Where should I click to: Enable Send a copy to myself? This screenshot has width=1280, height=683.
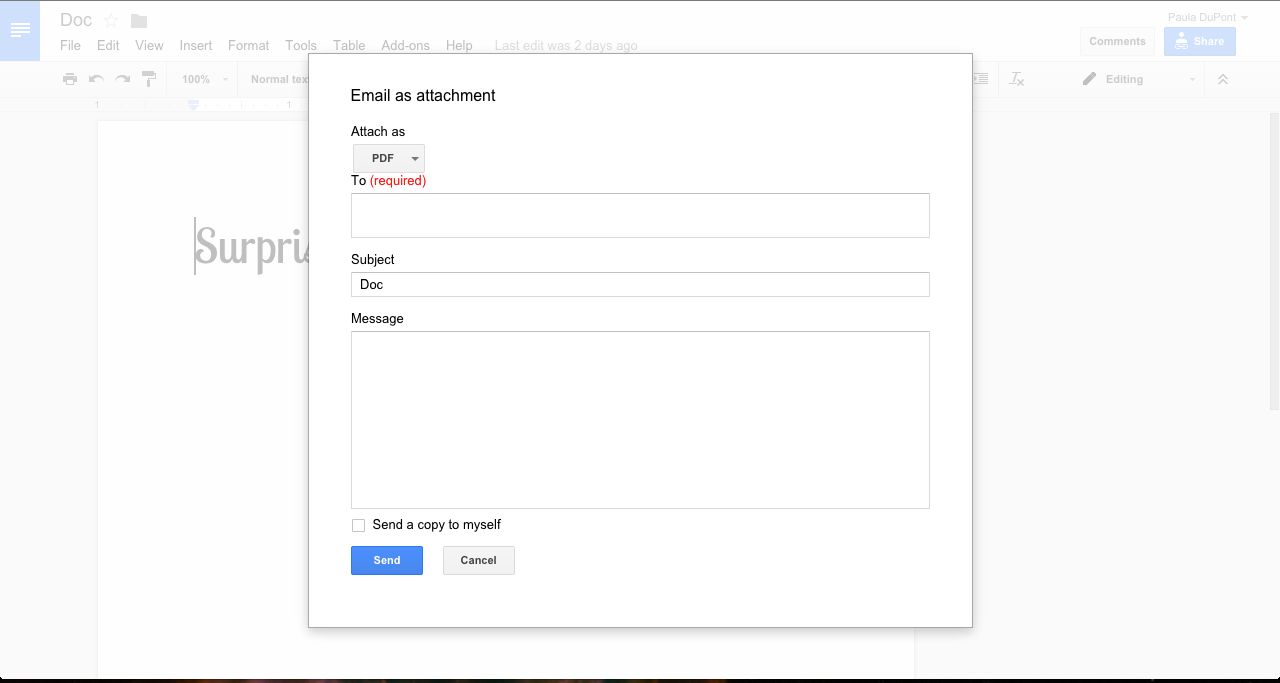coord(358,525)
